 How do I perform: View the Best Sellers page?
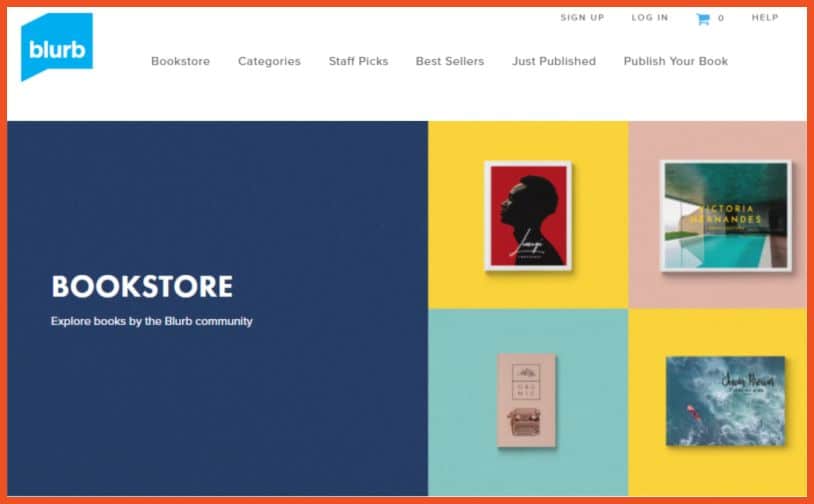point(450,61)
